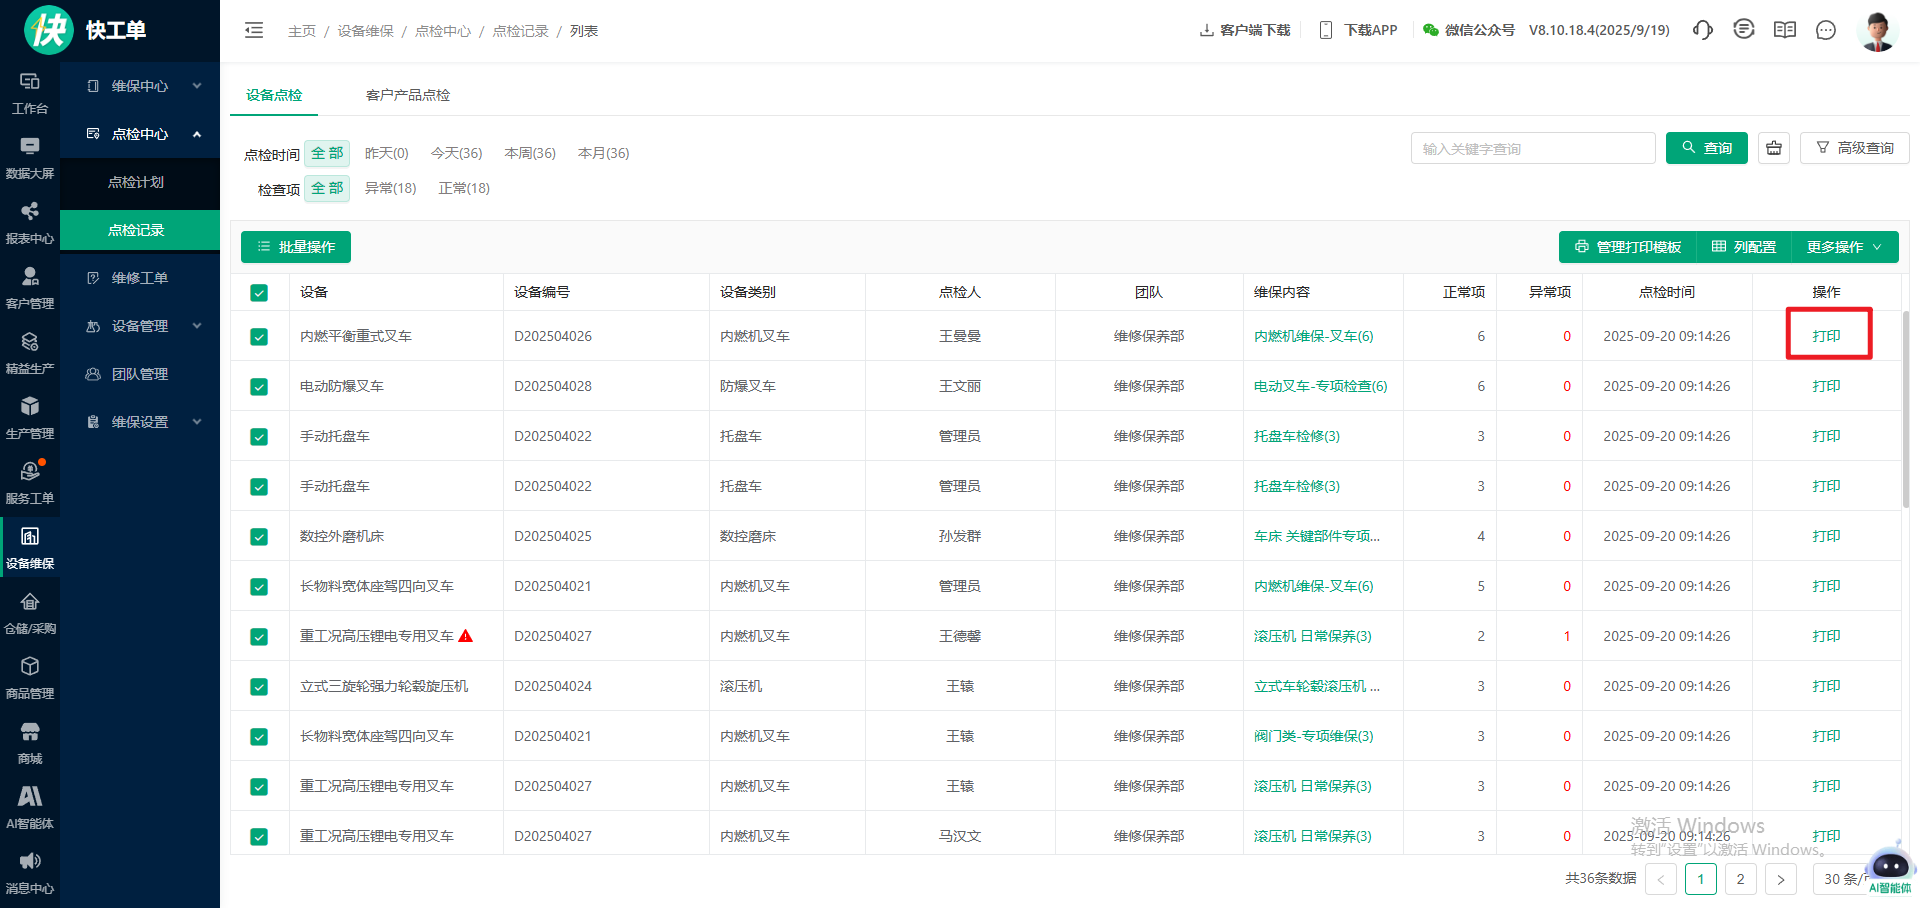Click the keyword search input field

point(1532,148)
